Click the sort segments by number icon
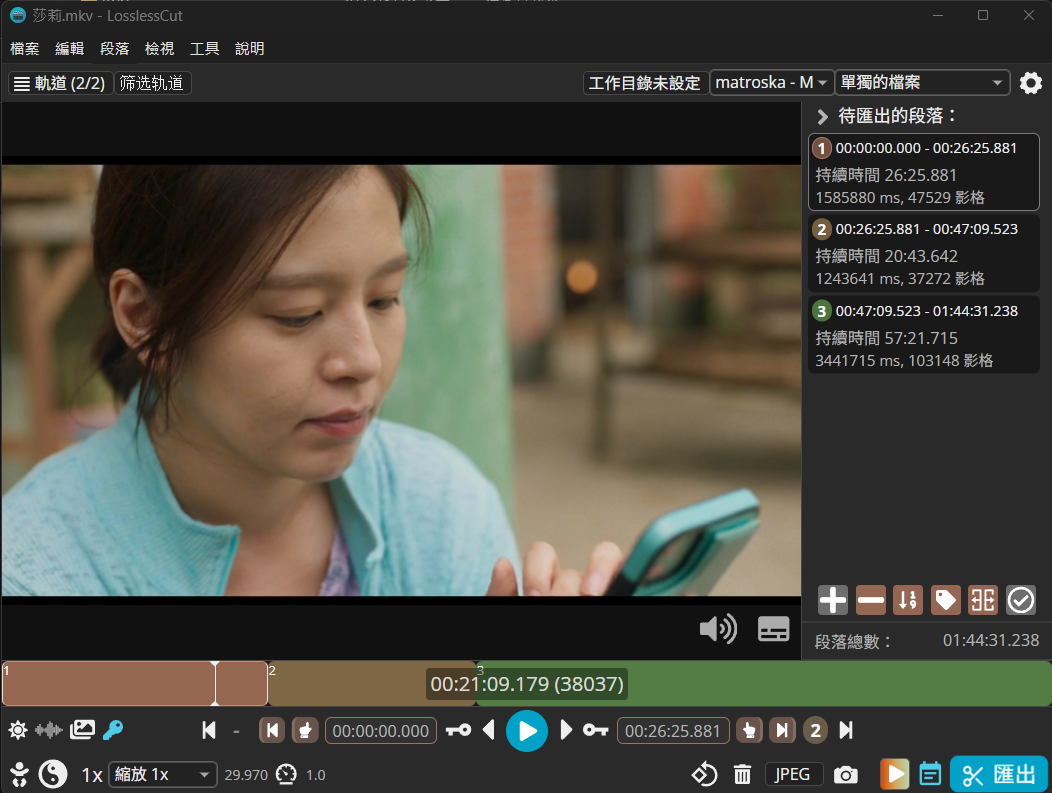Image resolution: width=1052 pixels, height=793 pixels. (x=908, y=600)
